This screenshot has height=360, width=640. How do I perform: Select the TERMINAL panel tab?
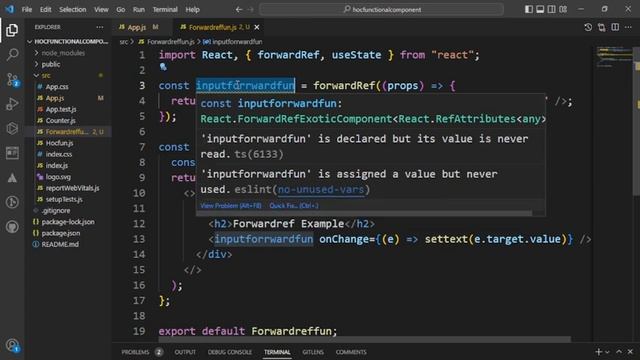[x=277, y=352]
